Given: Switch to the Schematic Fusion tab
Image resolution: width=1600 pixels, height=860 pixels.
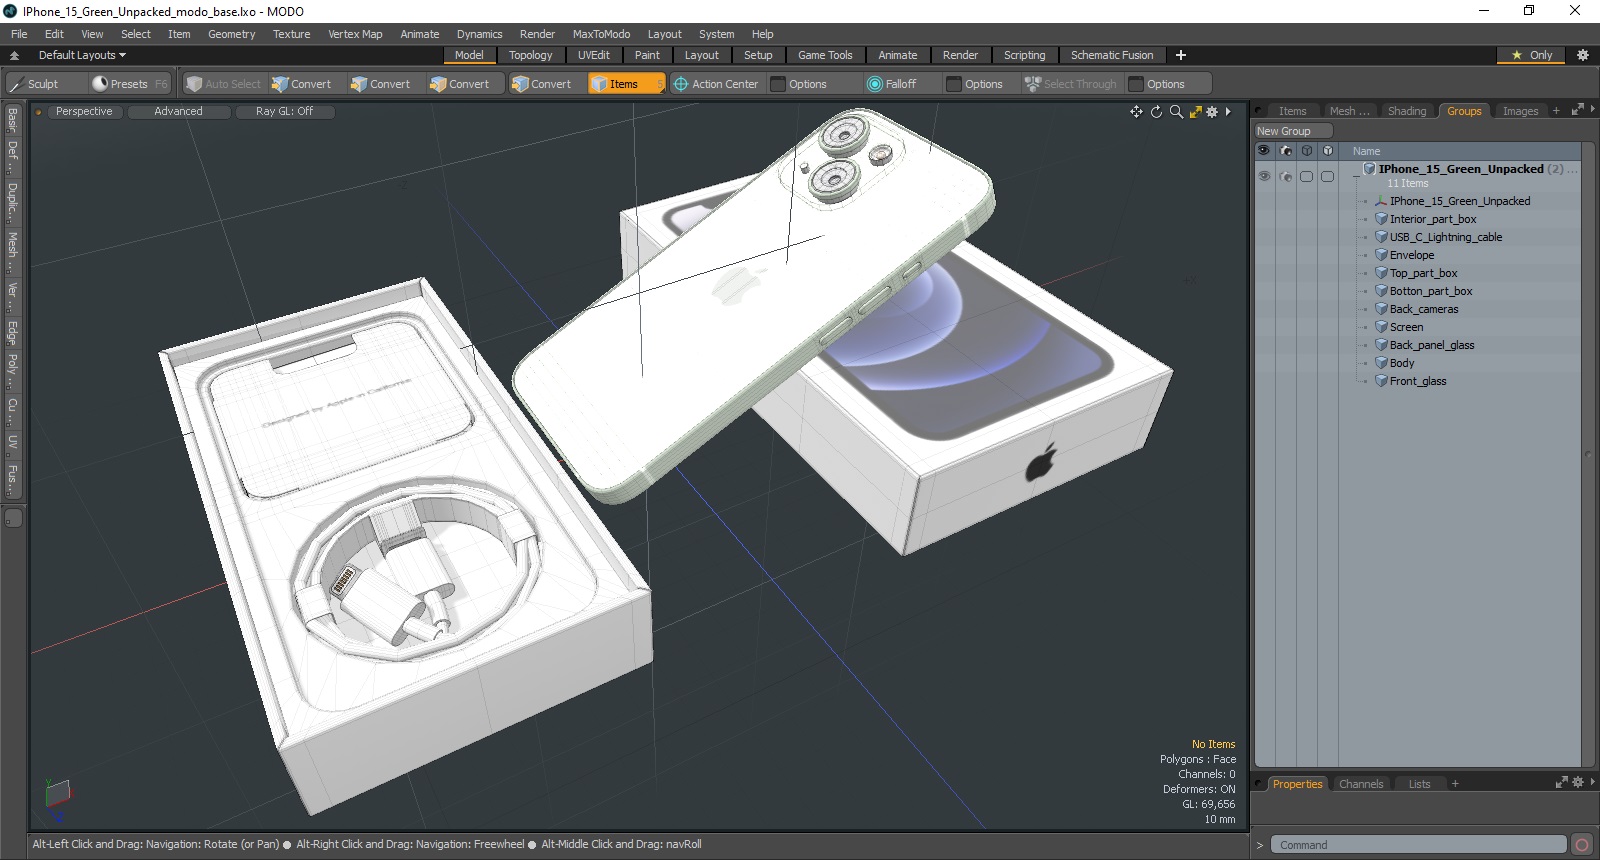Looking at the screenshot, I should (1111, 55).
